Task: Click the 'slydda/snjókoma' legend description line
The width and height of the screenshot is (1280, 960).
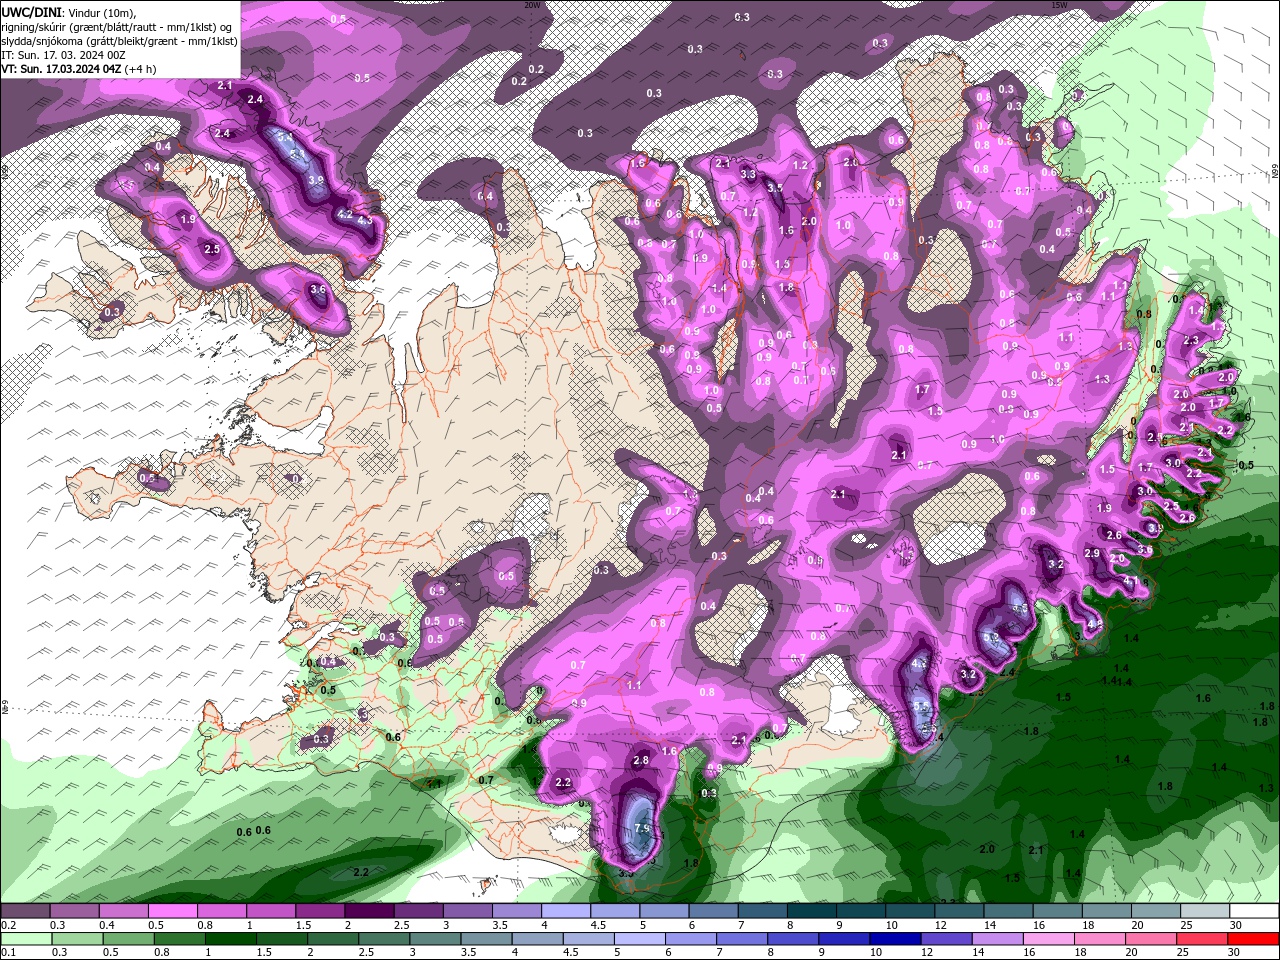Action: [x=119, y=41]
